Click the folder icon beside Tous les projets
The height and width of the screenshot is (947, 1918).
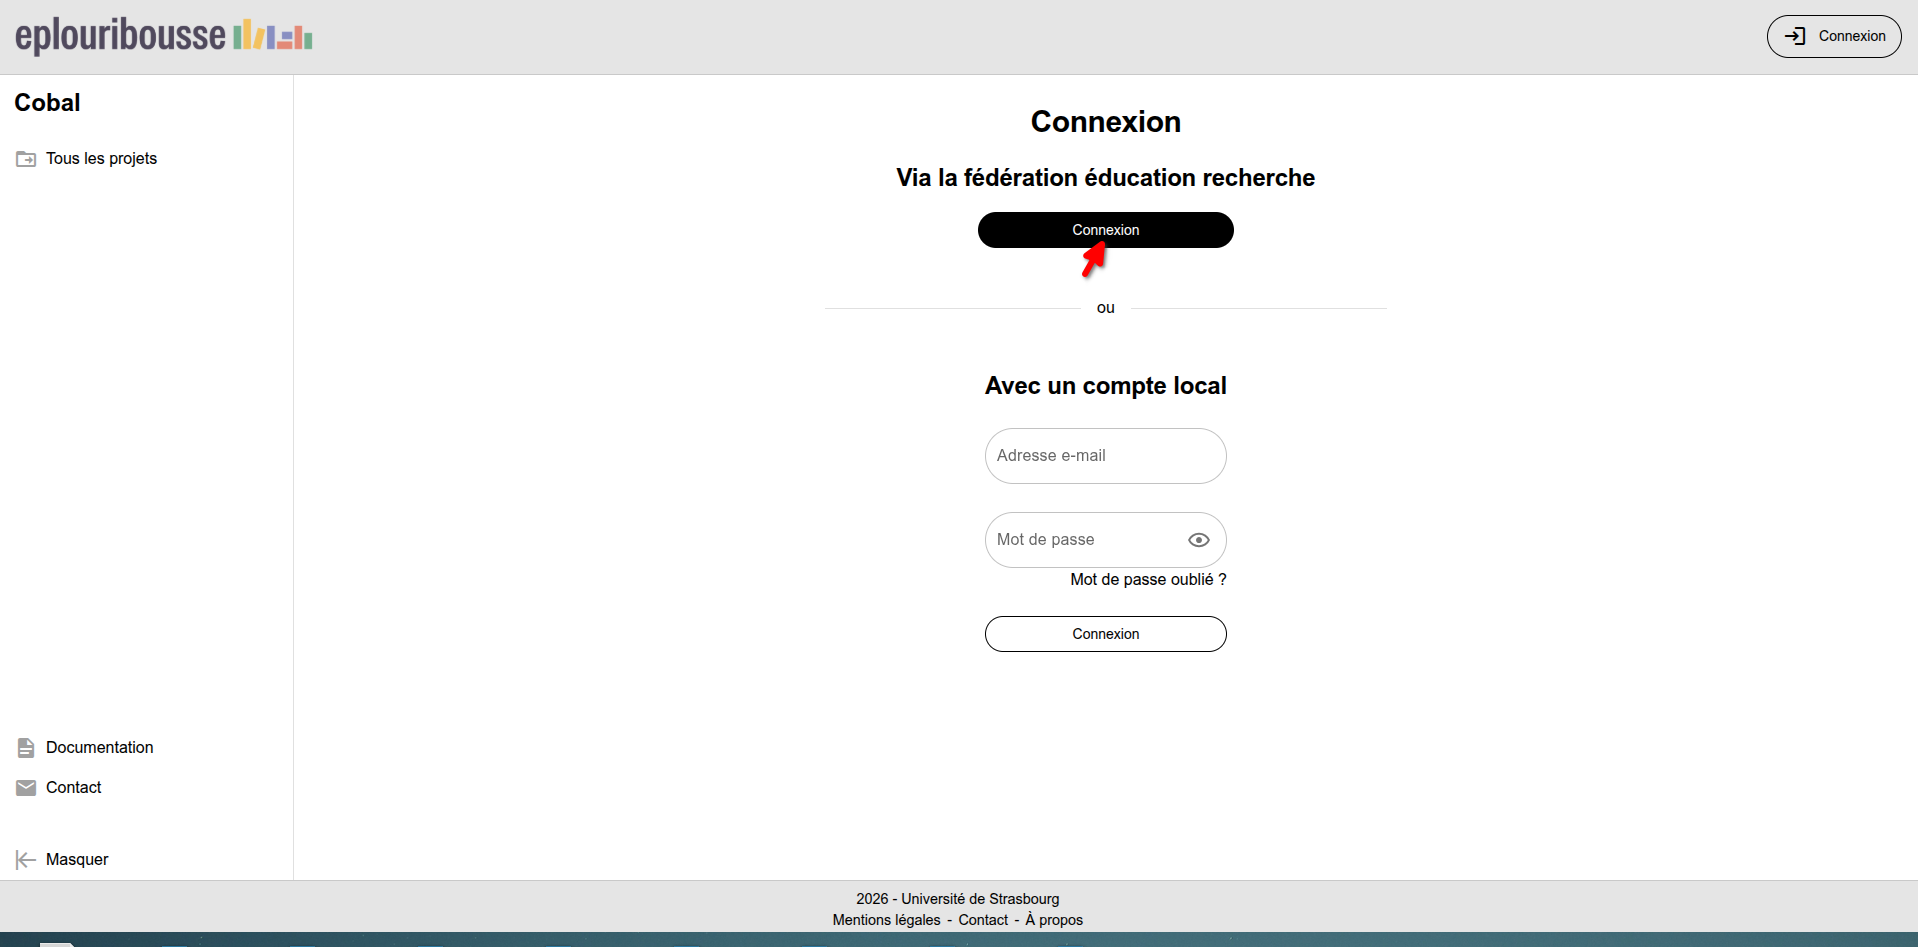26,159
